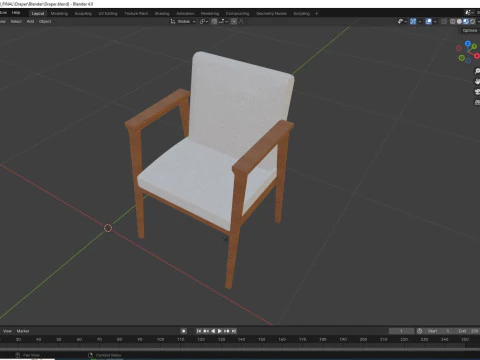Switch to the Scripting workspace tab
480x360 pixels.
coord(302,14)
